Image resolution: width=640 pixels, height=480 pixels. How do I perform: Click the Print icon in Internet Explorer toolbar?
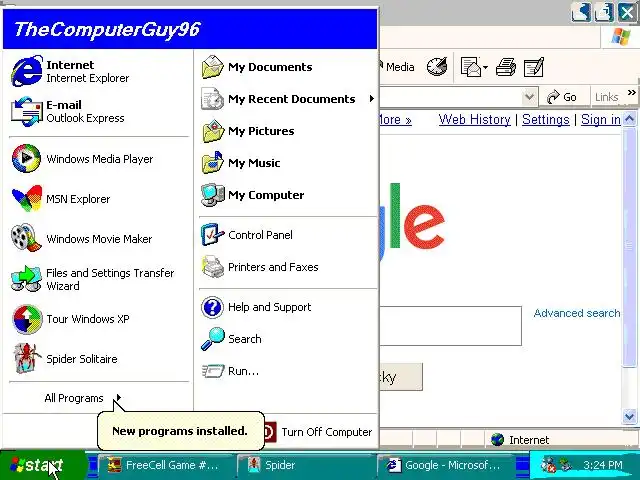pyautogui.click(x=506, y=67)
